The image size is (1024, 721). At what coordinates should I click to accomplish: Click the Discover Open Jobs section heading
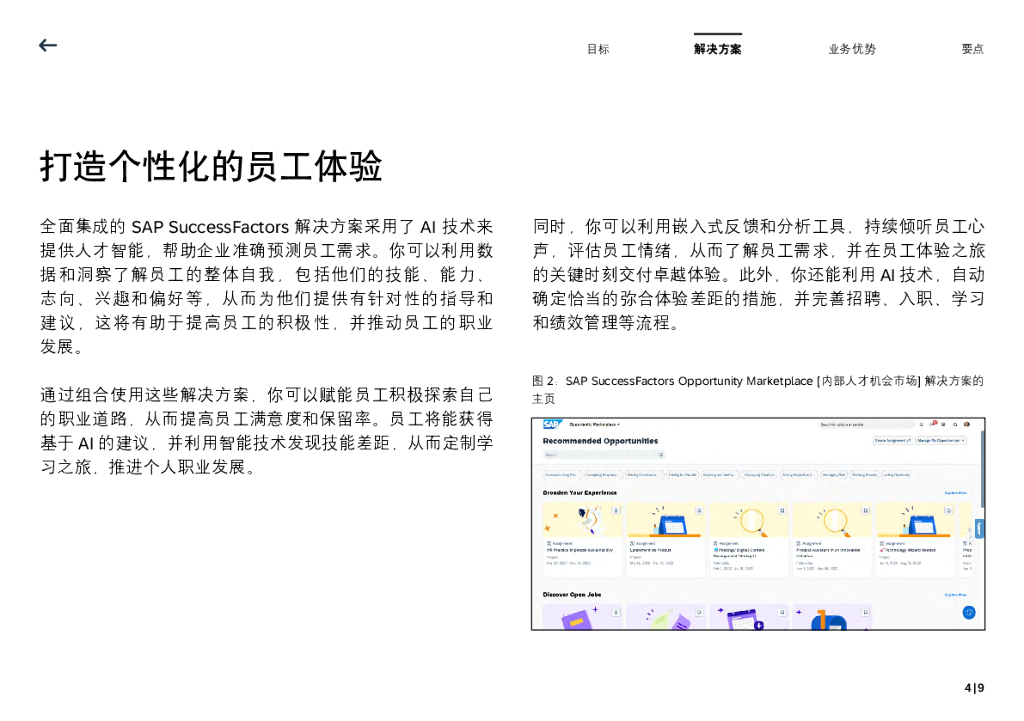572,595
